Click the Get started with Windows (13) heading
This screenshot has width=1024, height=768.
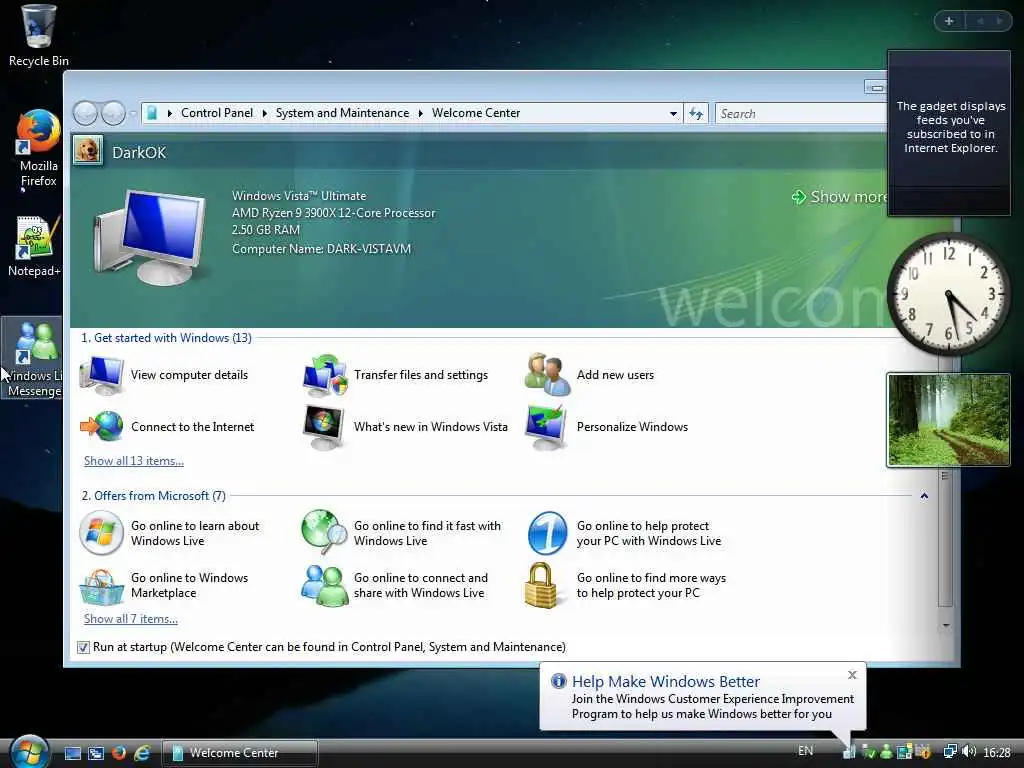(166, 338)
